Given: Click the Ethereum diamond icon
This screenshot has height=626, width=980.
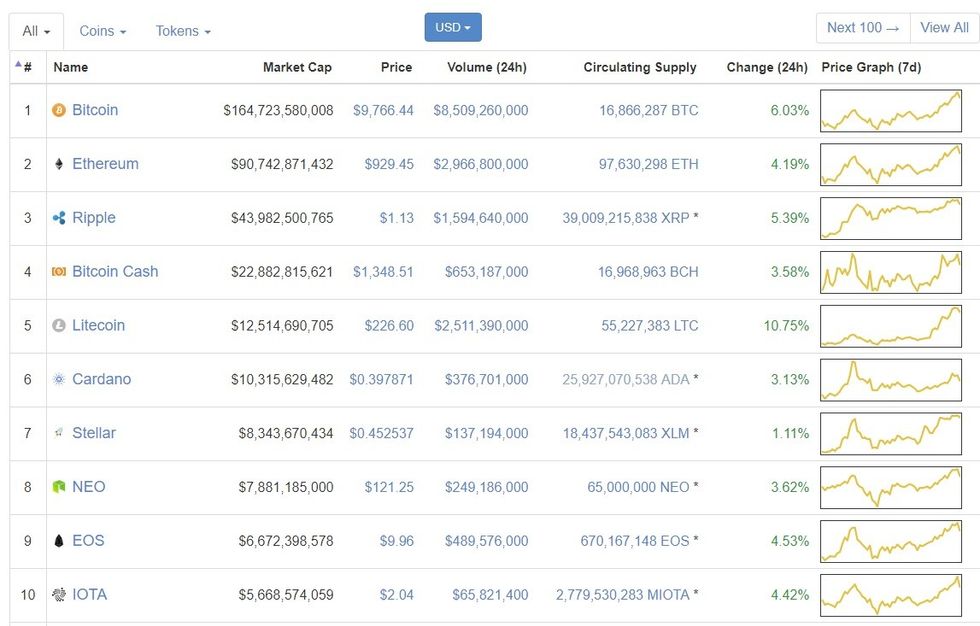Looking at the screenshot, I should [60, 164].
